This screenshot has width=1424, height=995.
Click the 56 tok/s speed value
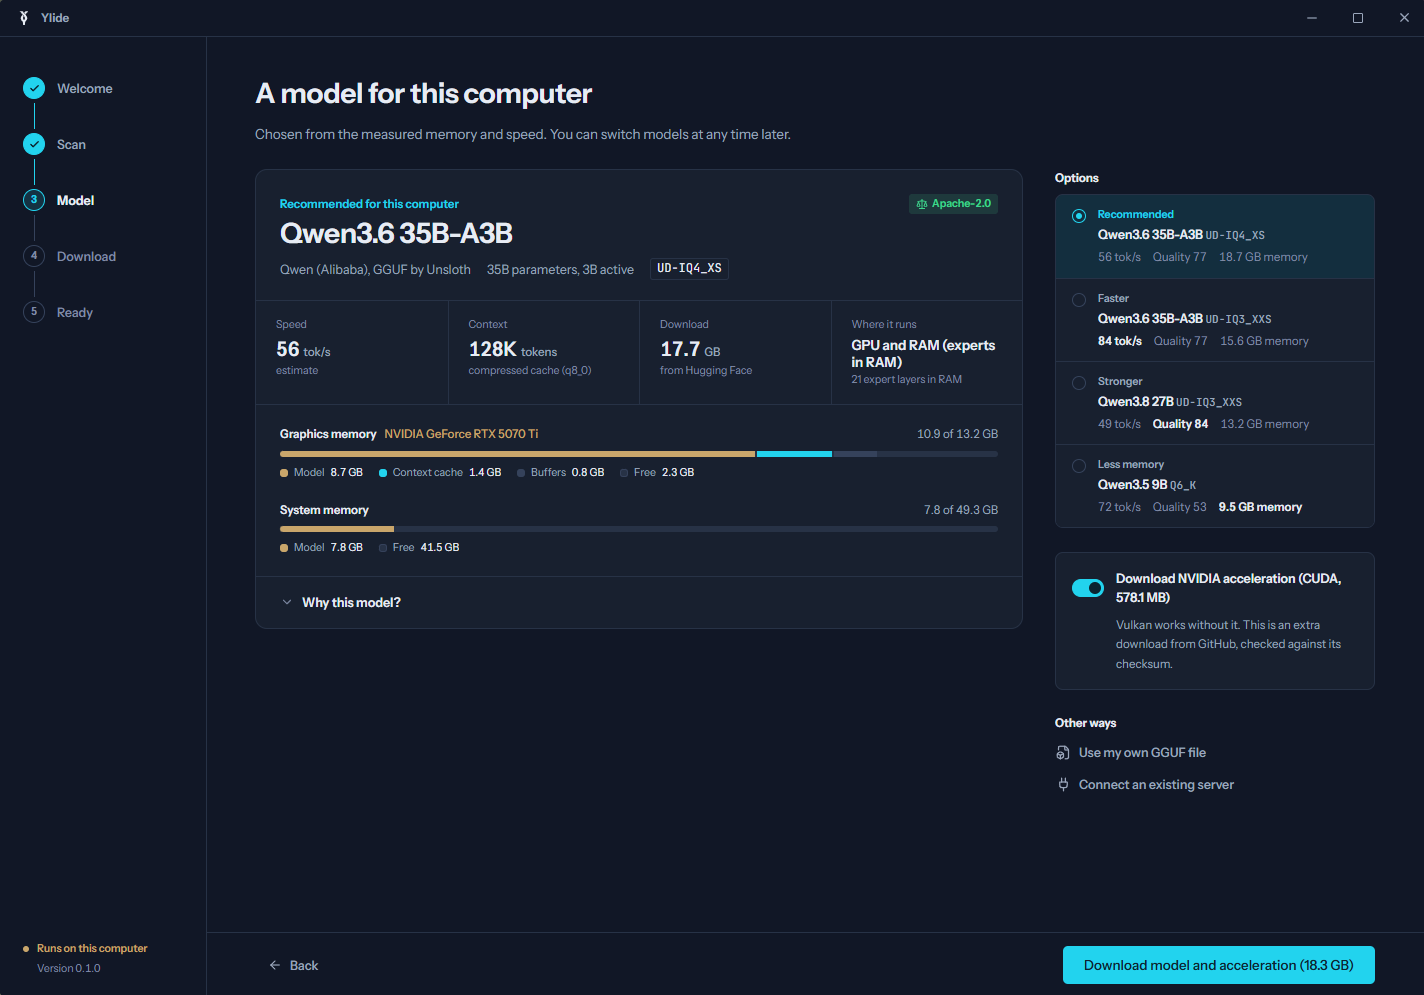303,349
